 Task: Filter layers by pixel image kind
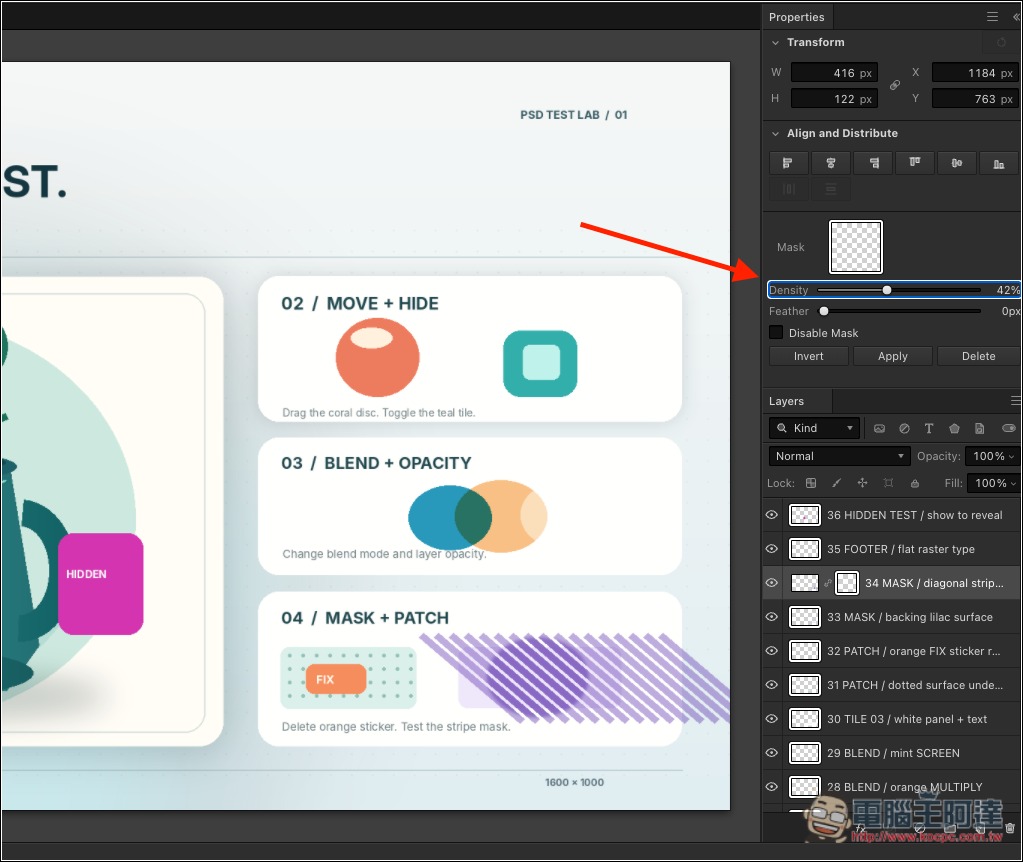point(879,429)
